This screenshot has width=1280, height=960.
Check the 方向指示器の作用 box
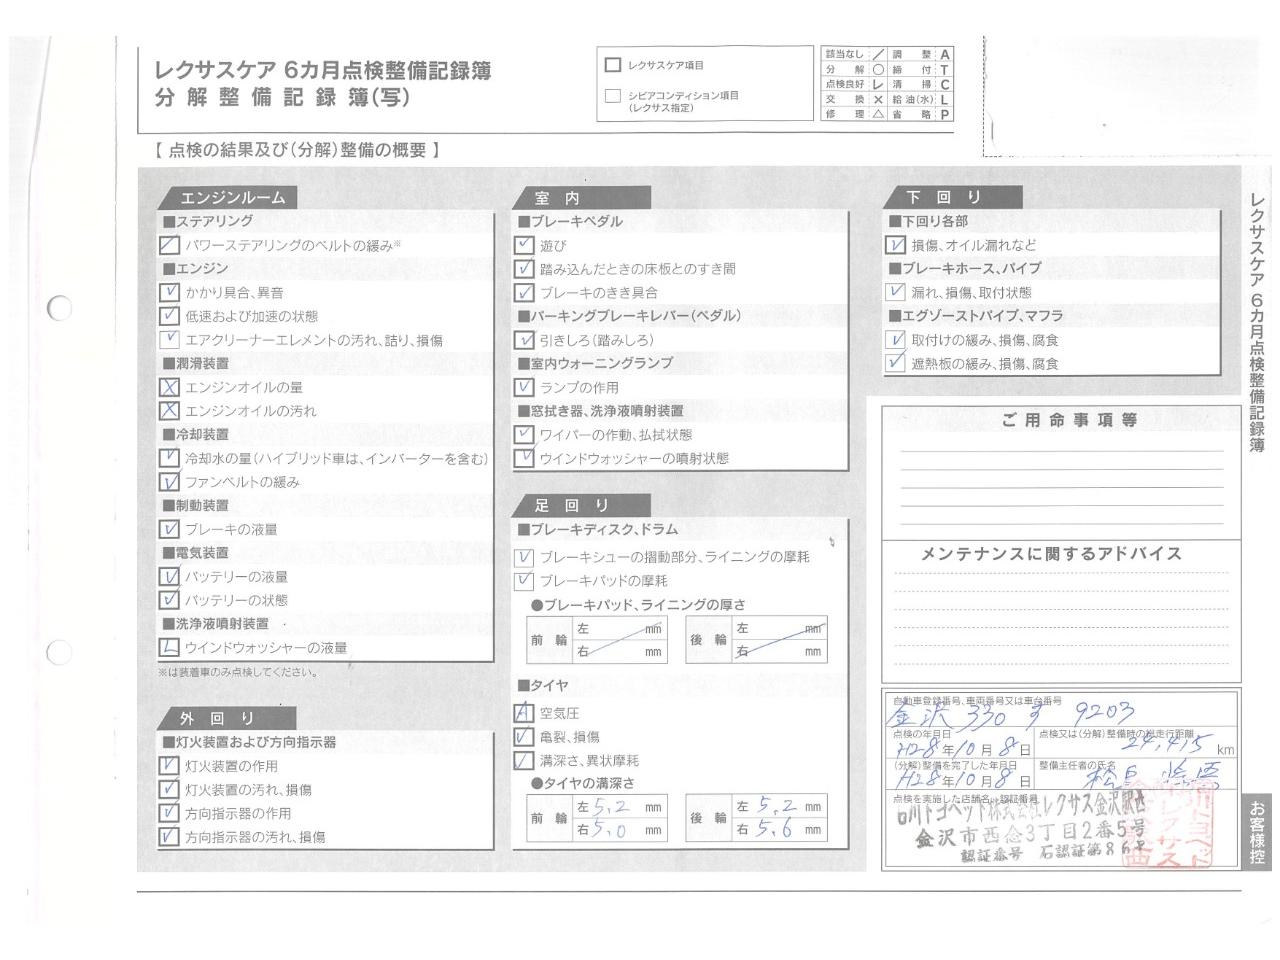(169, 813)
